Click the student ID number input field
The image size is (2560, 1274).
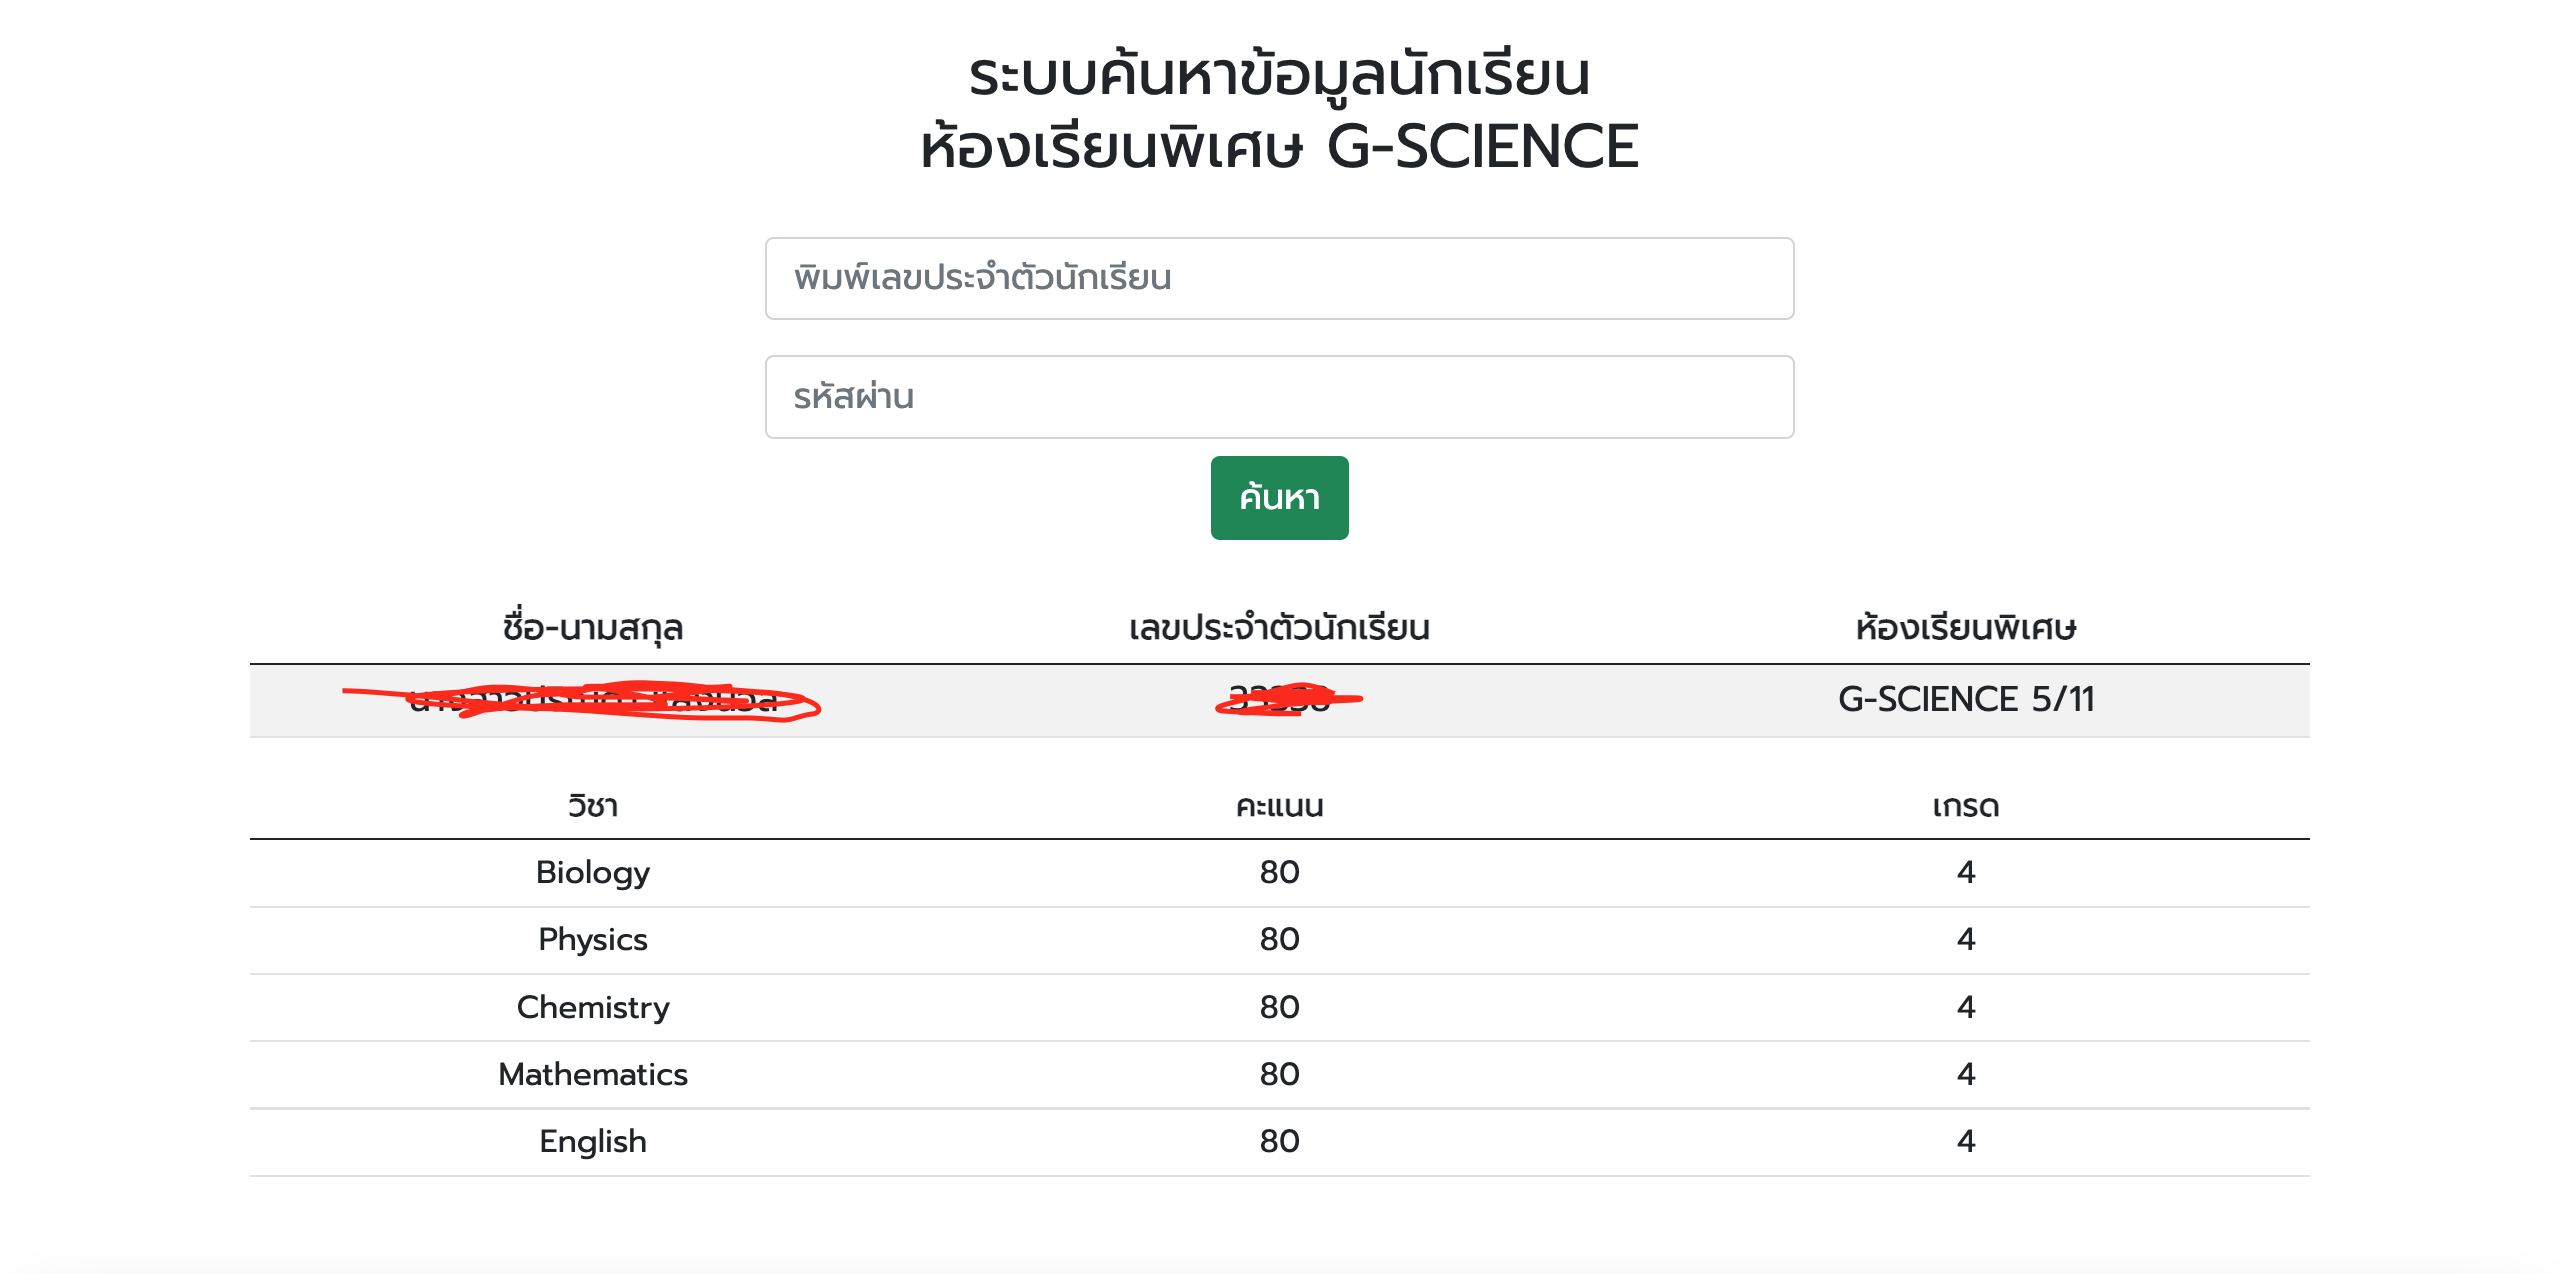1279,278
